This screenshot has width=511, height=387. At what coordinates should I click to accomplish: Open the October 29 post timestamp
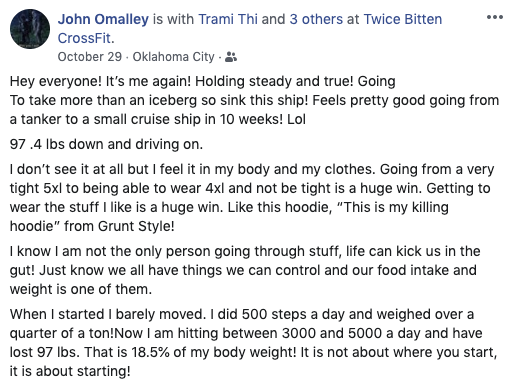click(x=90, y=57)
